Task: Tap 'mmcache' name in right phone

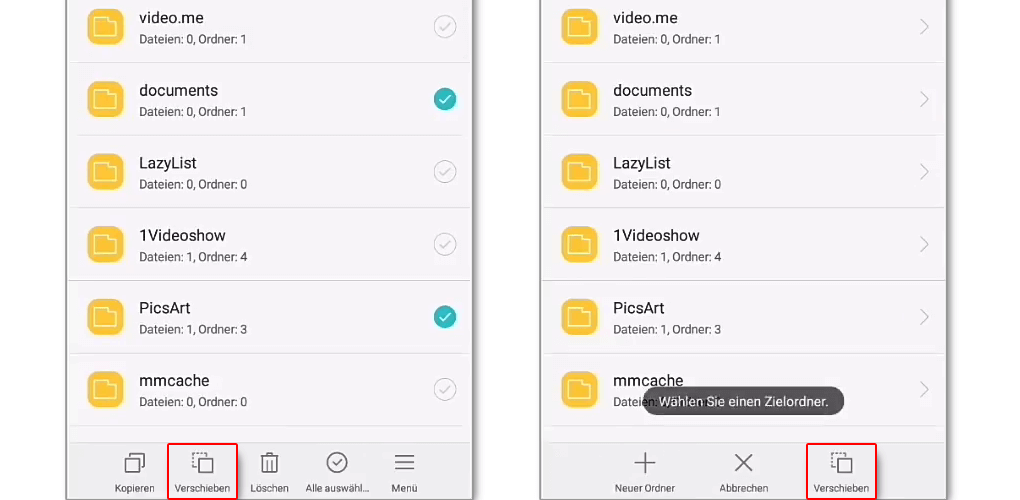Action: (x=648, y=380)
